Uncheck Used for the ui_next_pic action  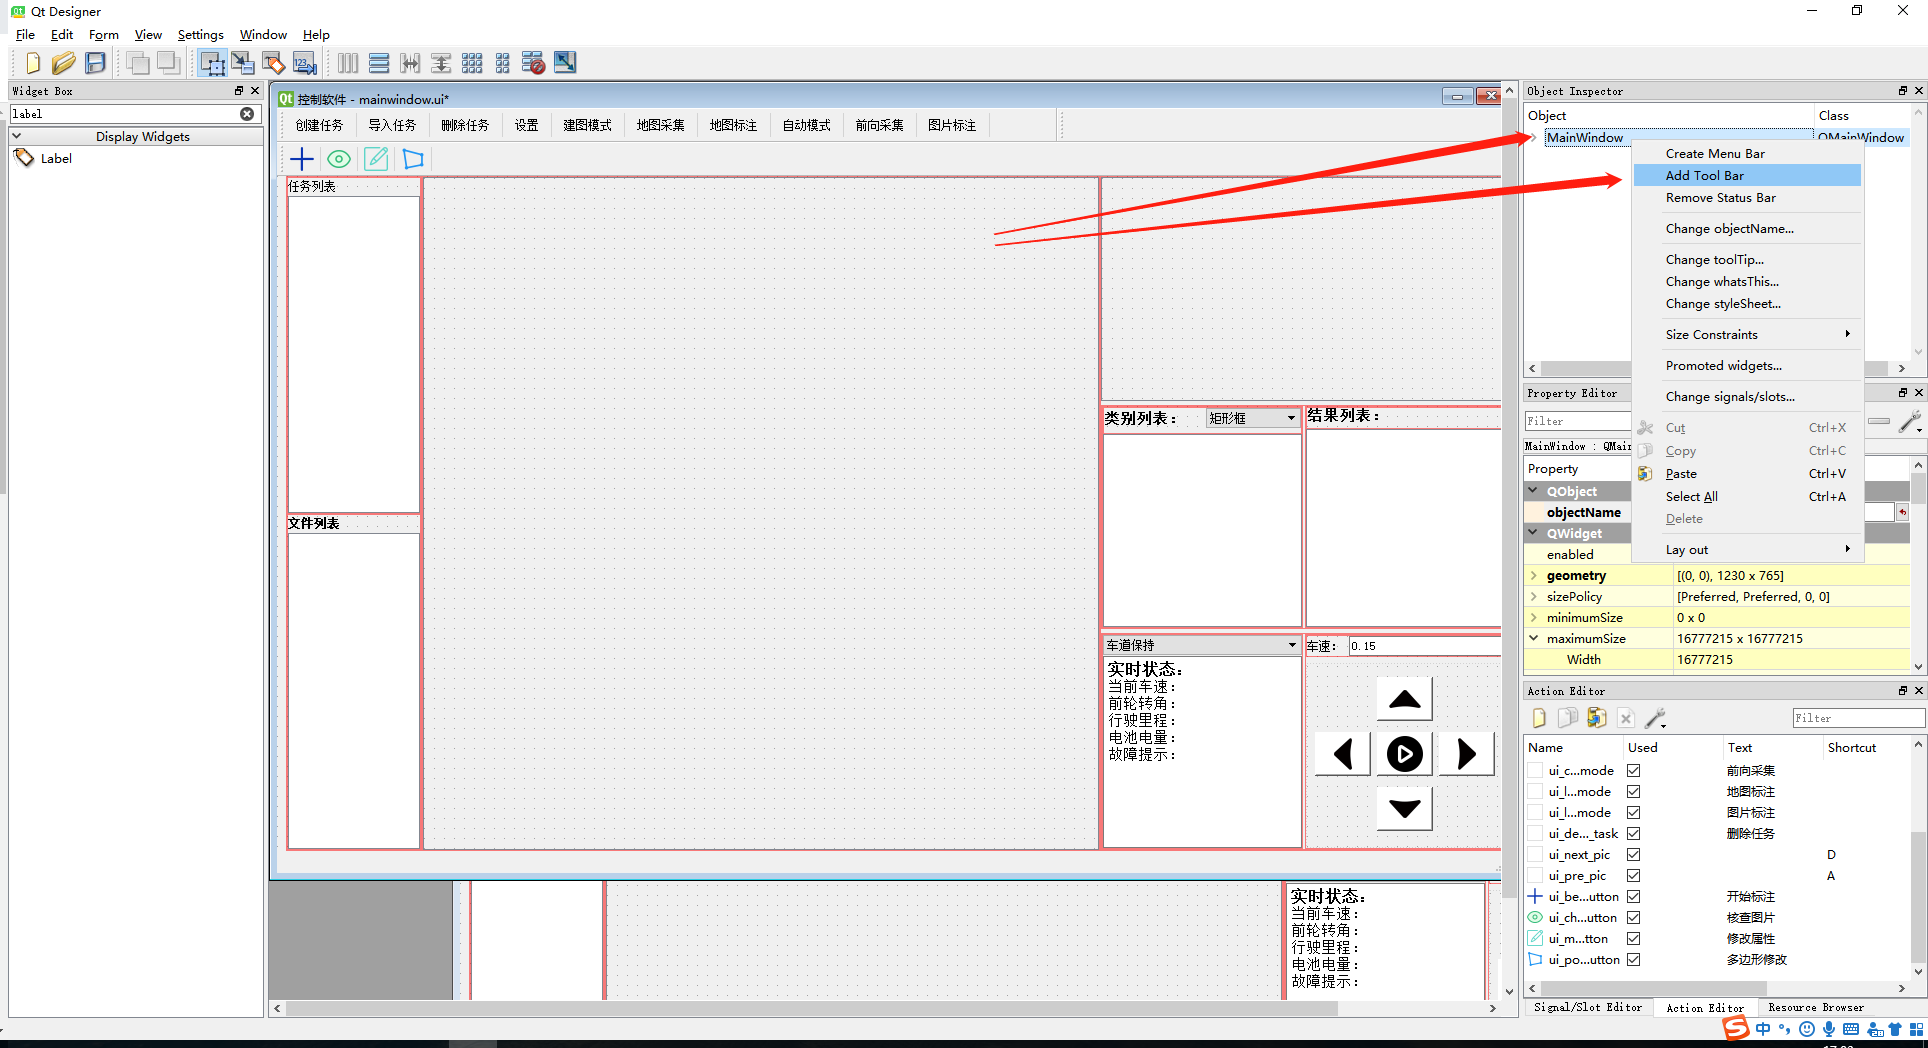(1634, 854)
